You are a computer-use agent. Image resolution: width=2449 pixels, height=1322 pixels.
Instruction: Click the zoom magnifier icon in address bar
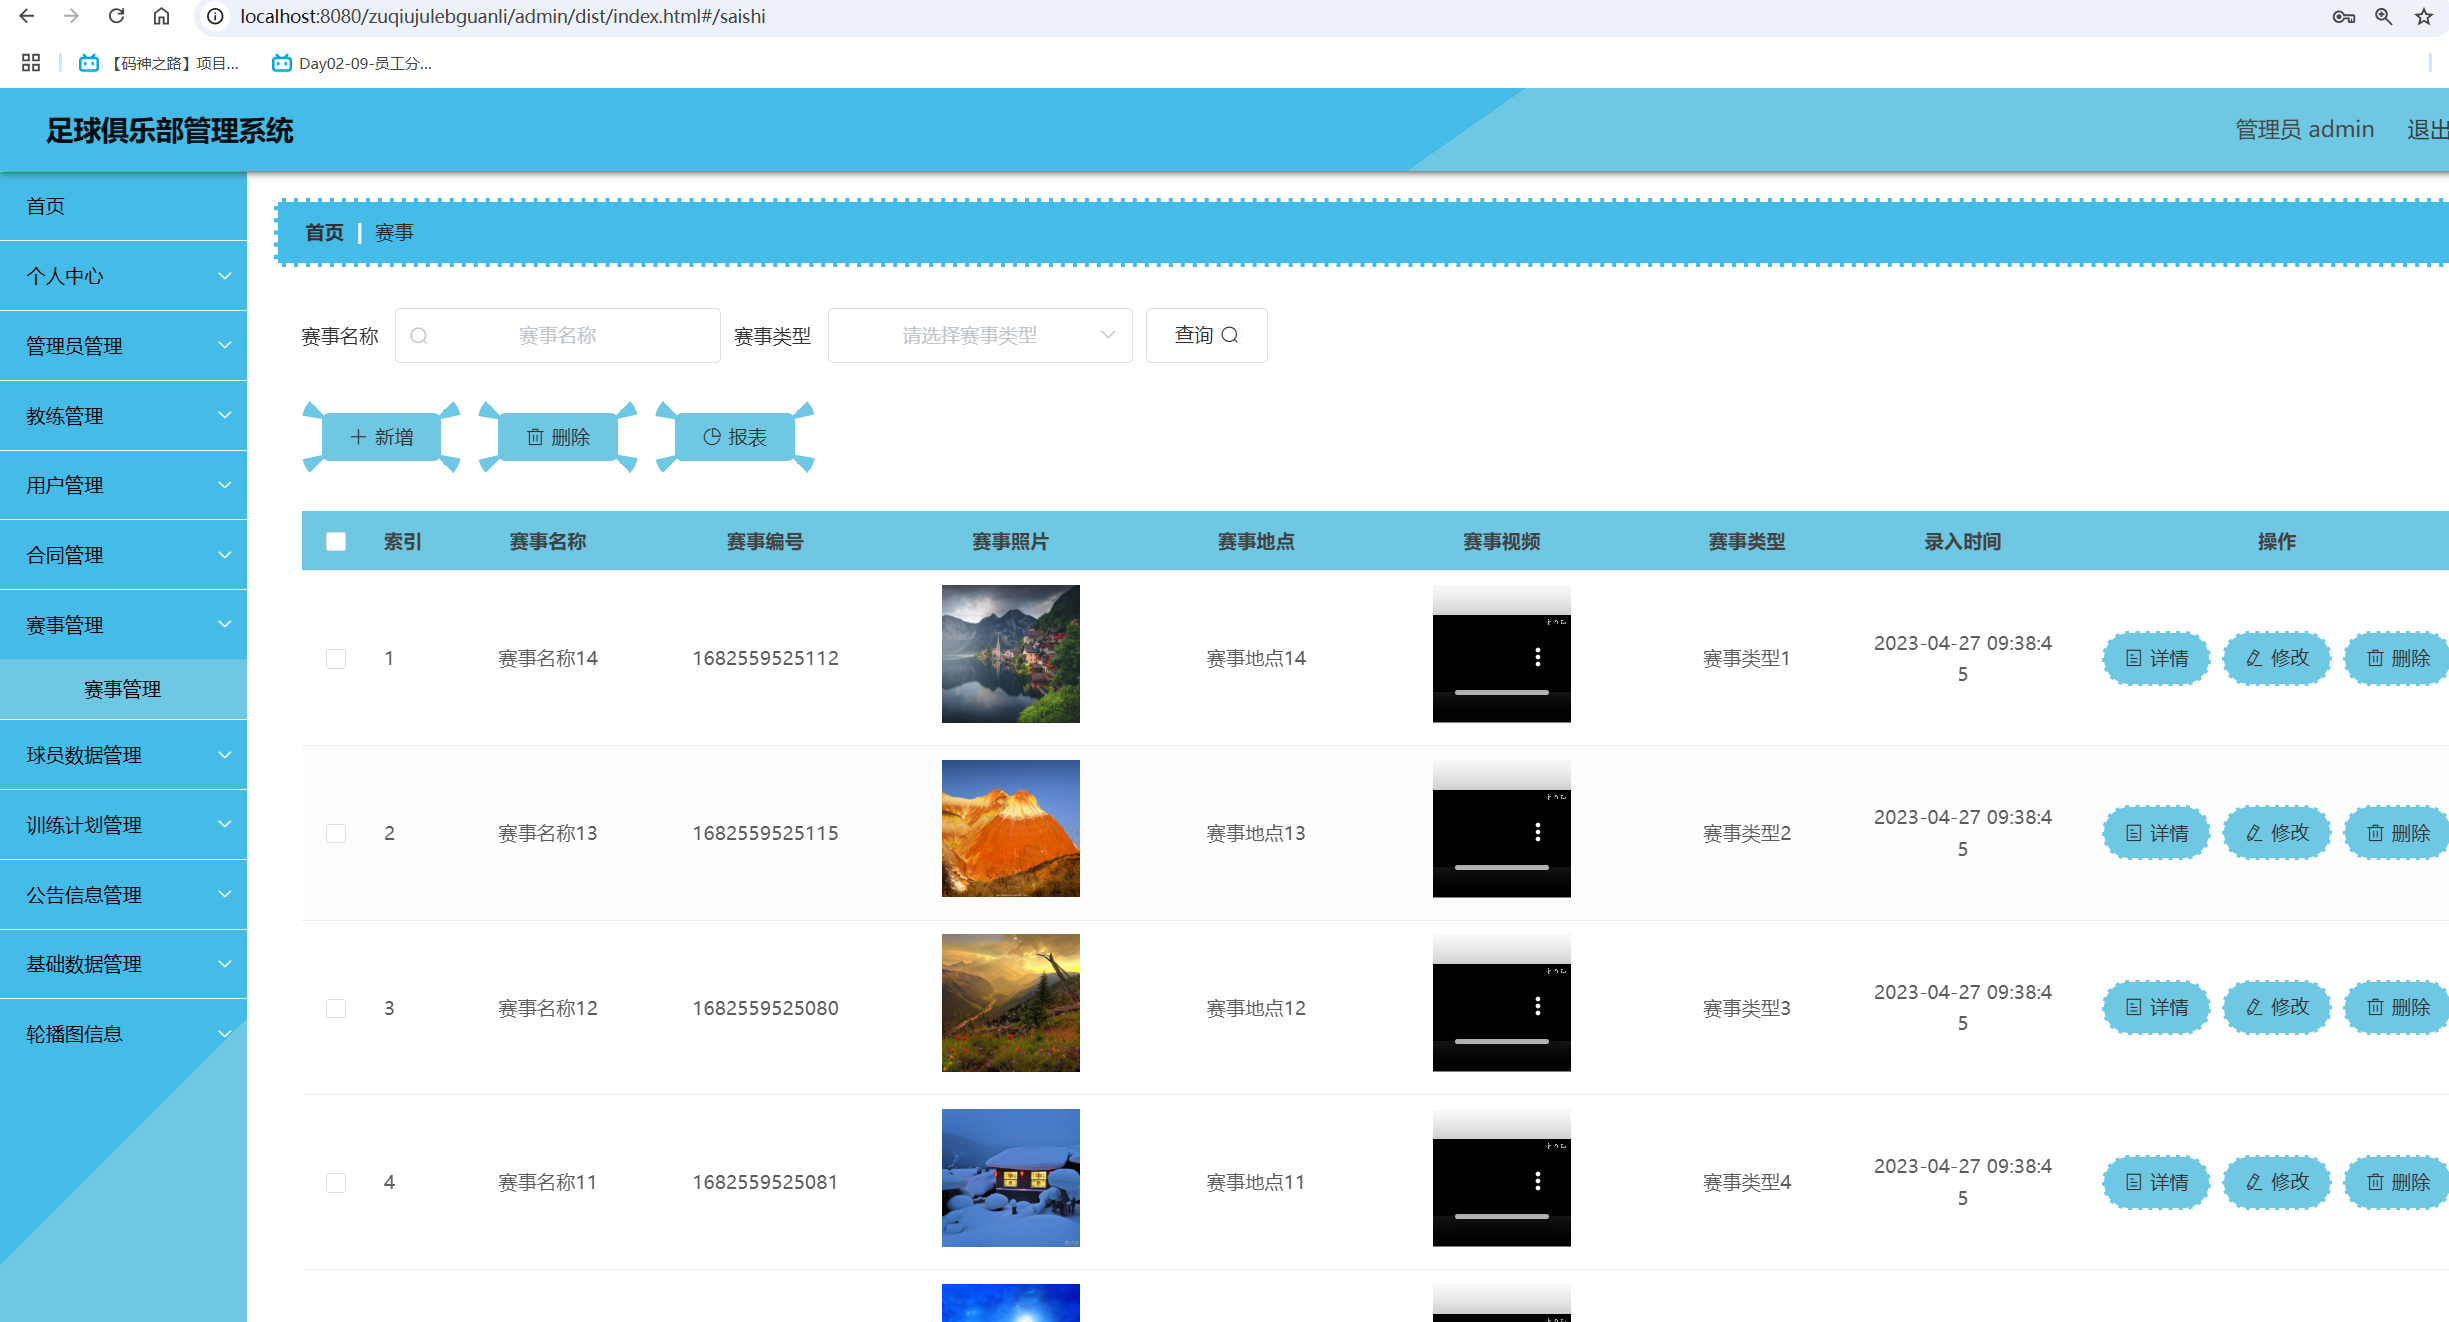click(2384, 16)
